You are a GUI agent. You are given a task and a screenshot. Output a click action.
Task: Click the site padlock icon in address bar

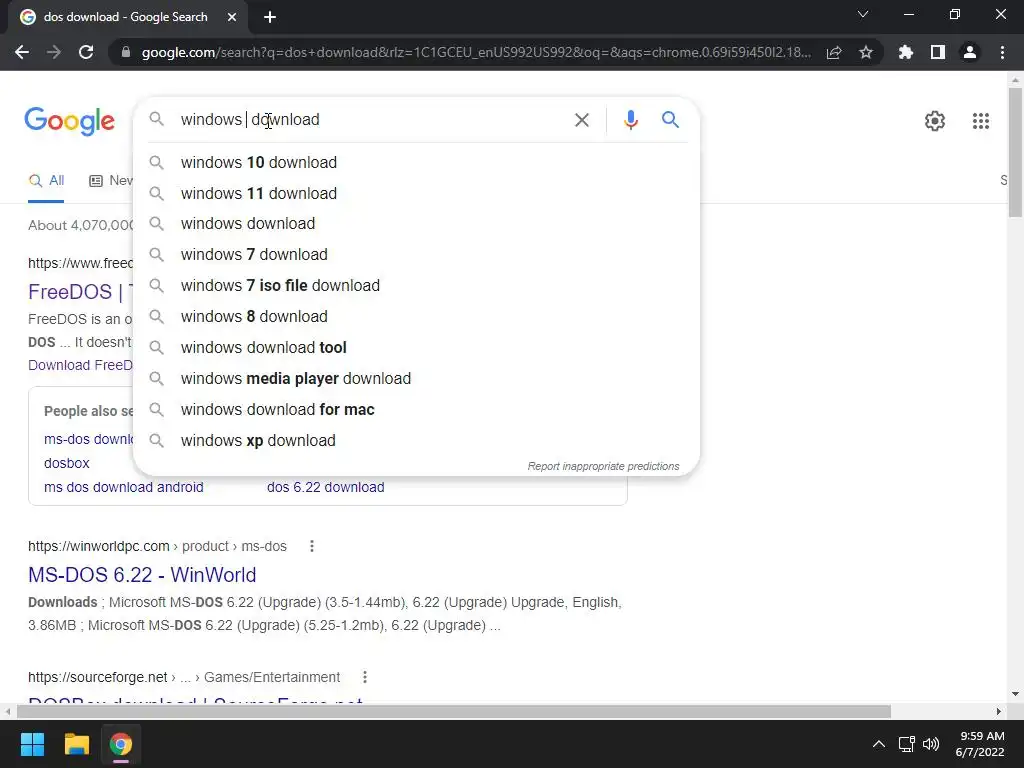coord(126,52)
